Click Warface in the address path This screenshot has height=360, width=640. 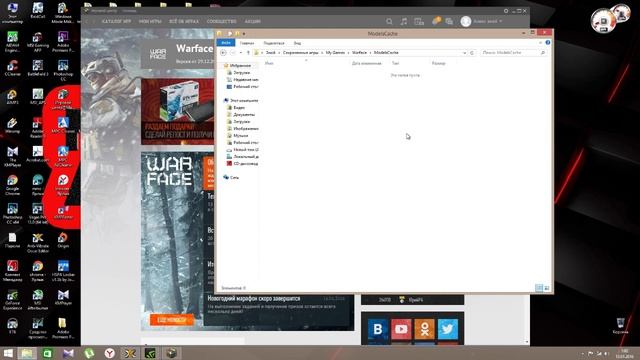point(359,53)
